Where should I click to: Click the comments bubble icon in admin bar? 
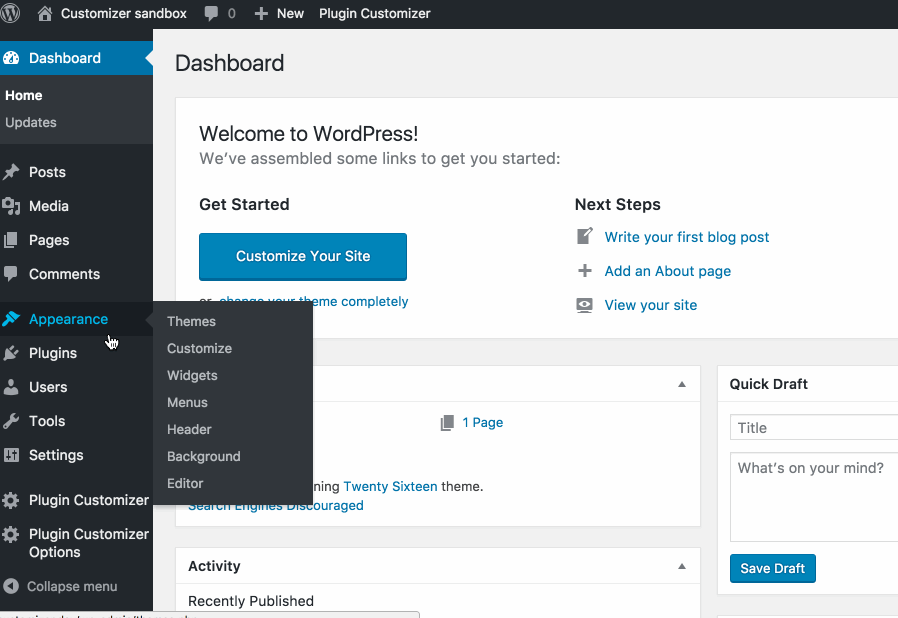coord(211,14)
